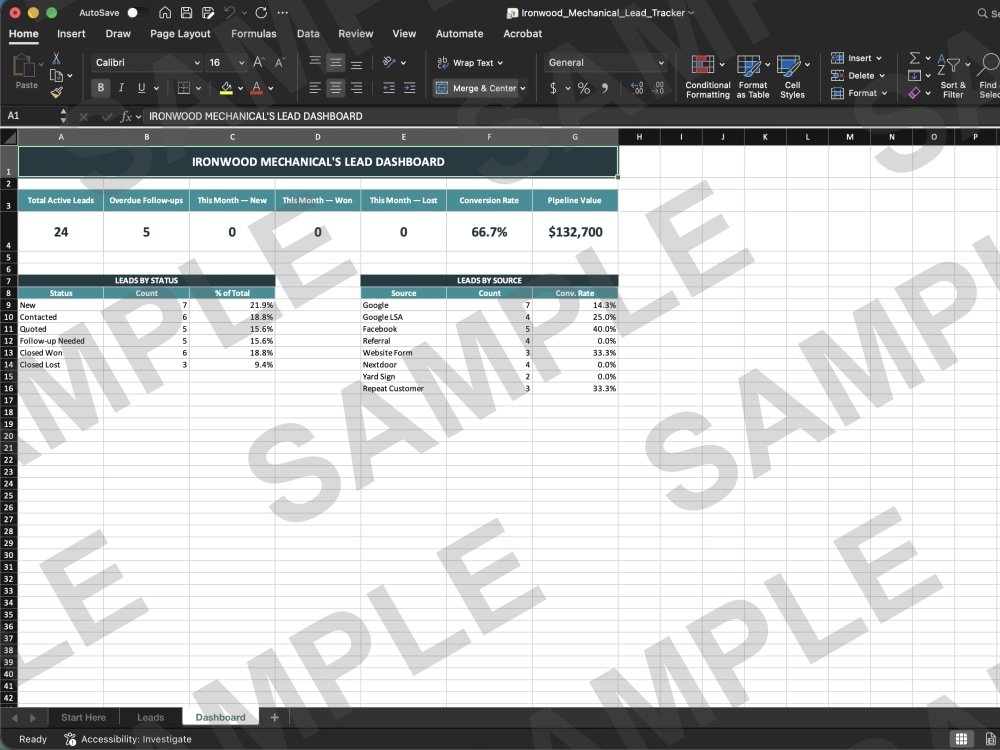Image resolution: width=1000 pixels, height=750 pixels.
Task: Click Sort & Filter button
Action: (x=953, y=76)
